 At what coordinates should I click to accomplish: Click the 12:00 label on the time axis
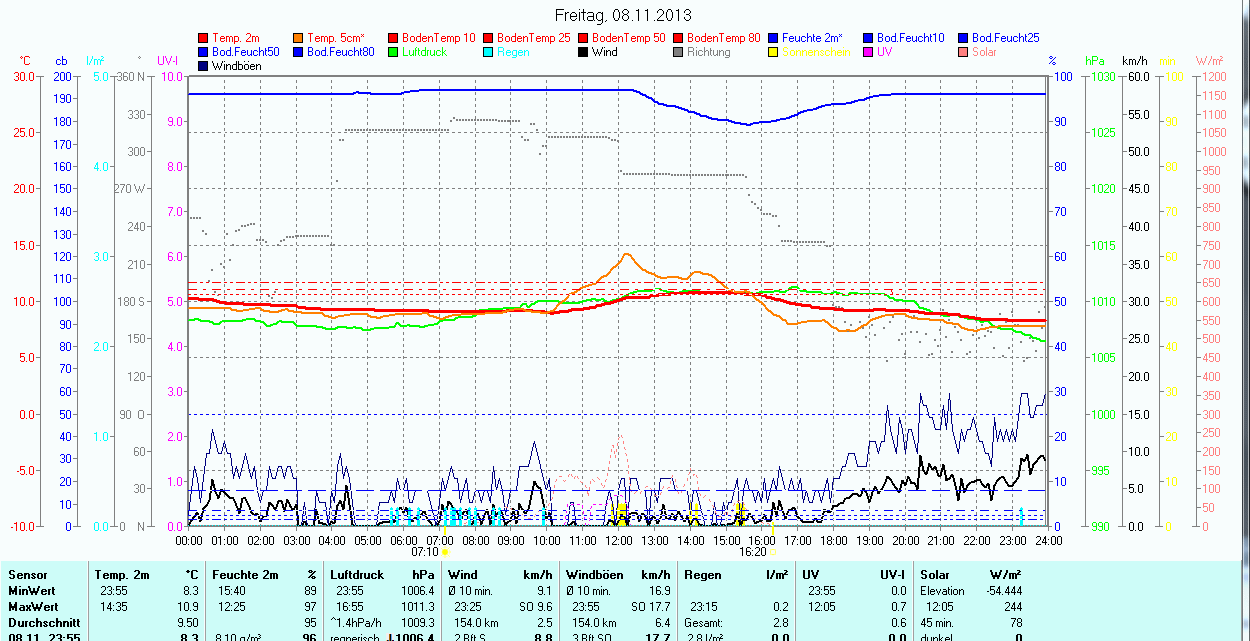click(x=619, y=540)
